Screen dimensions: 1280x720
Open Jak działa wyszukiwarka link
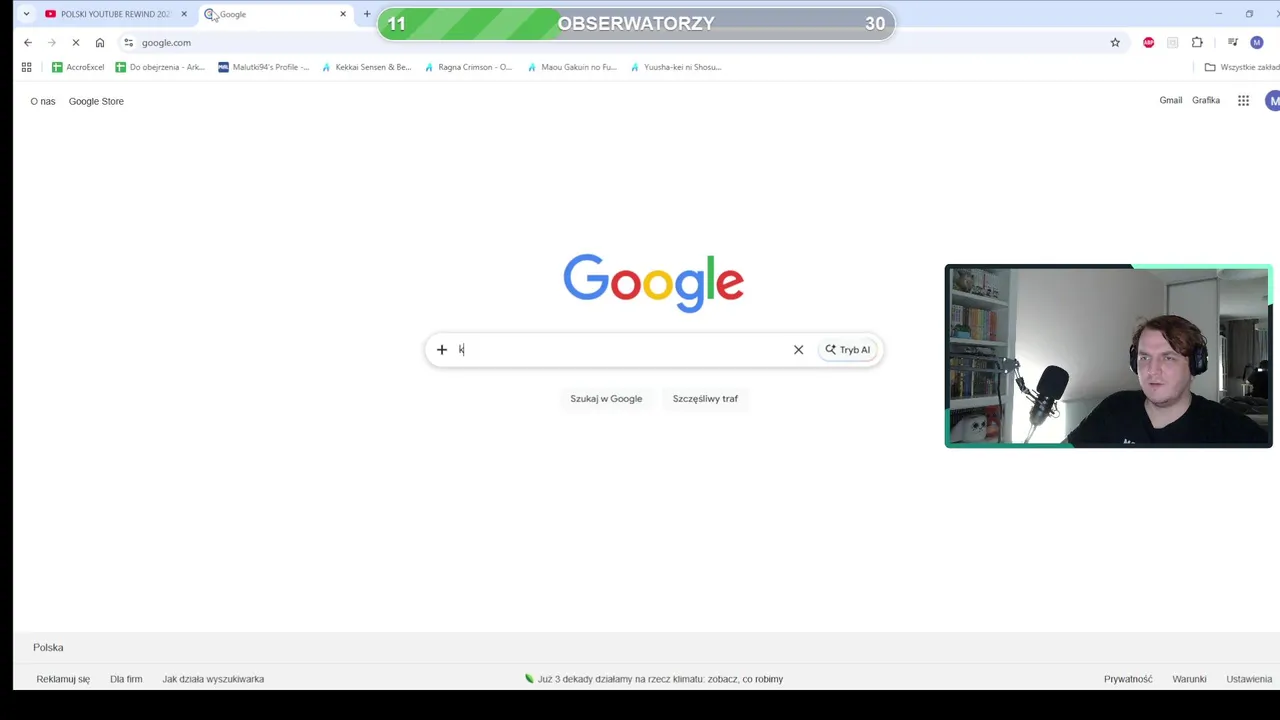213,679
